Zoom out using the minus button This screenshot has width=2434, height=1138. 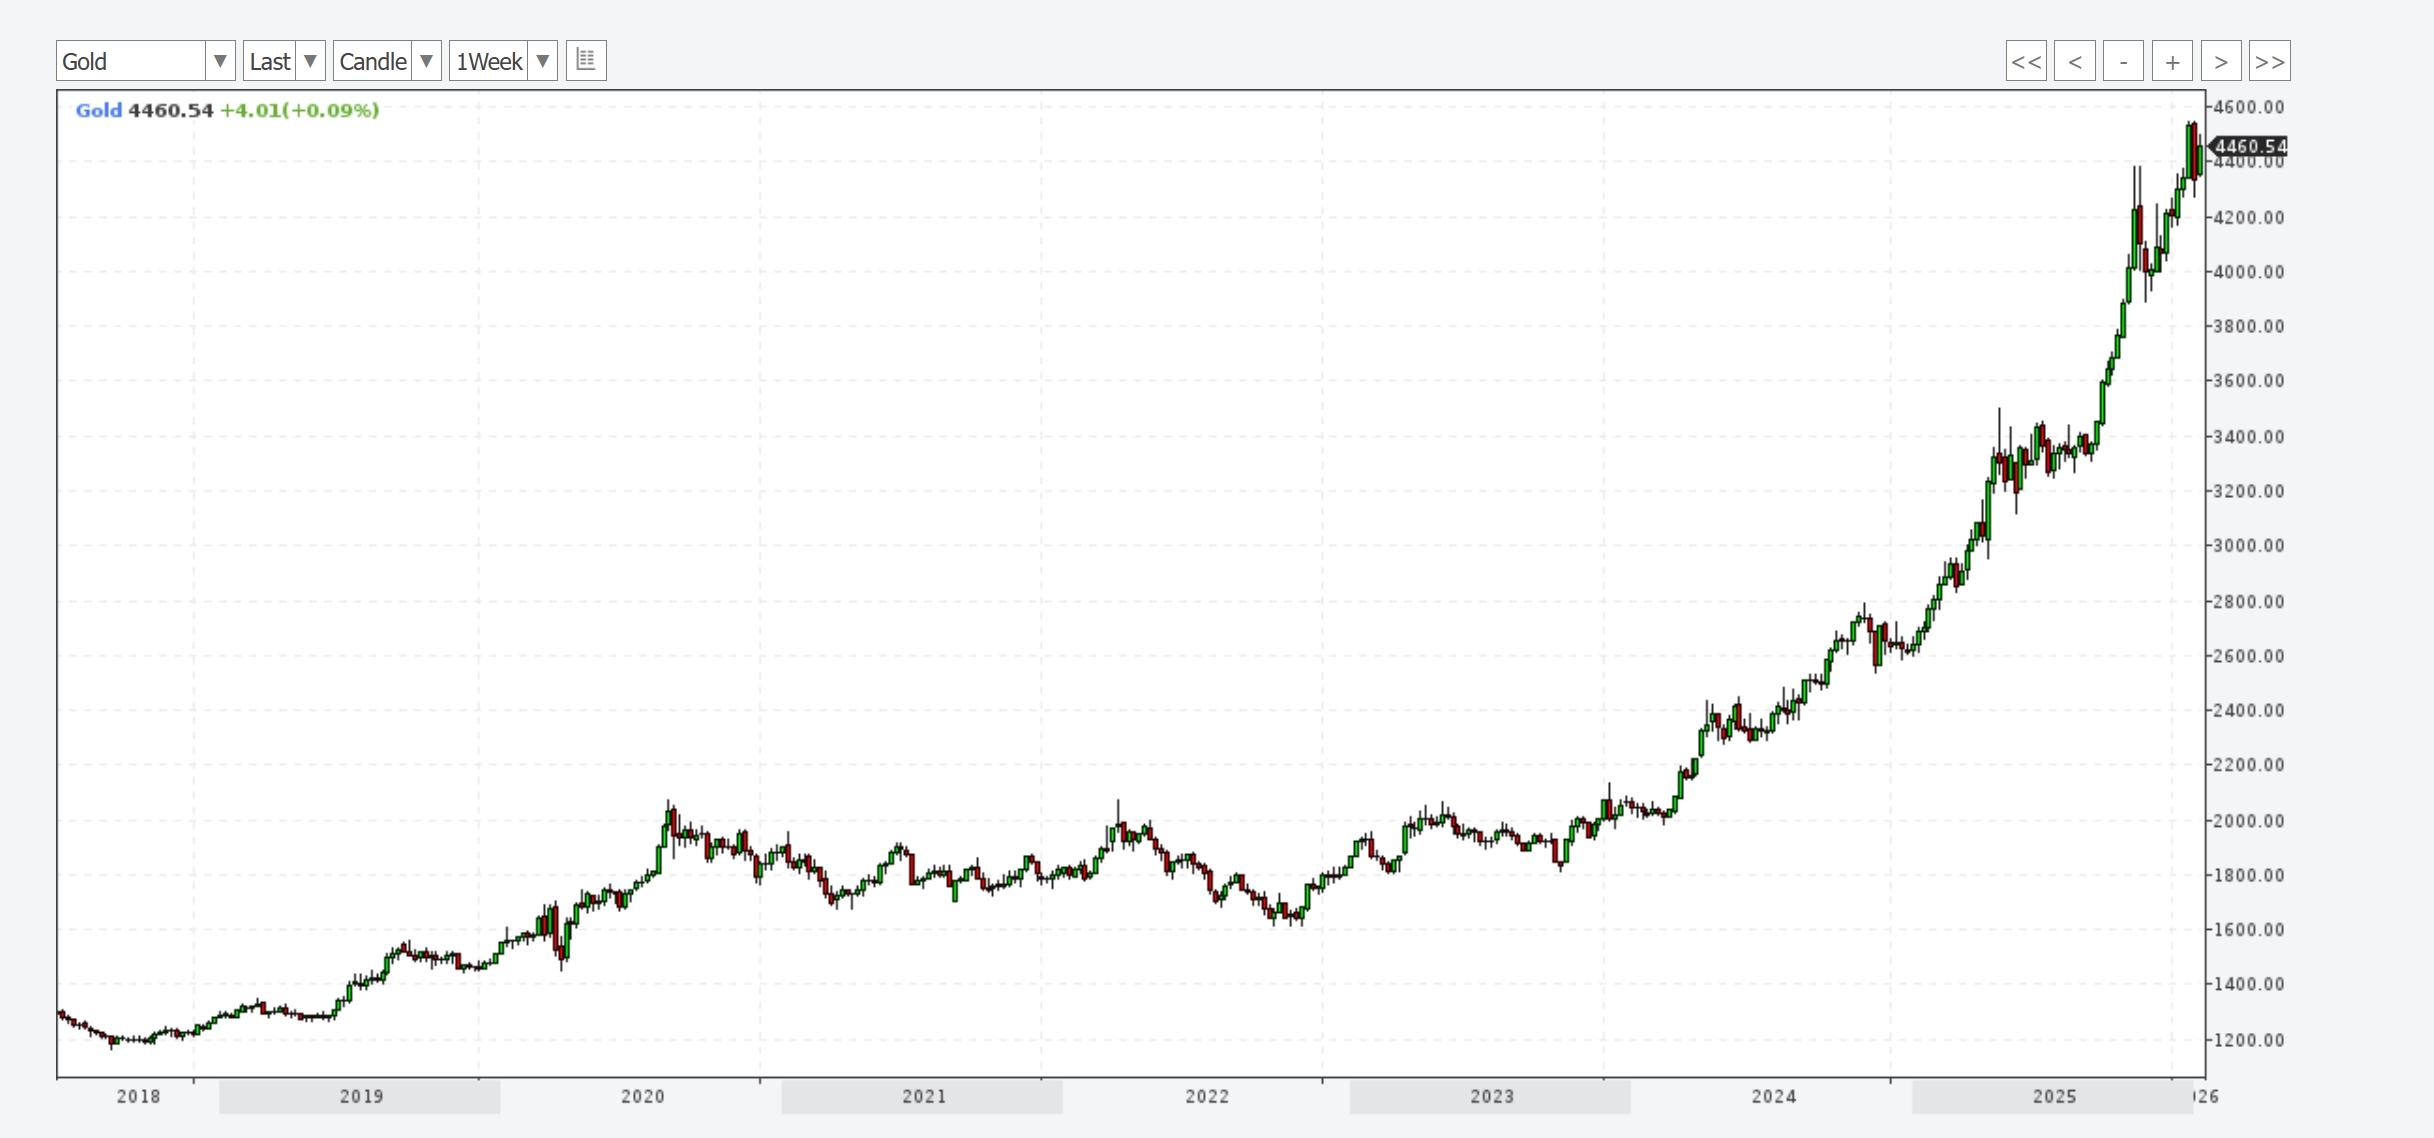[x=2123, y=61]
